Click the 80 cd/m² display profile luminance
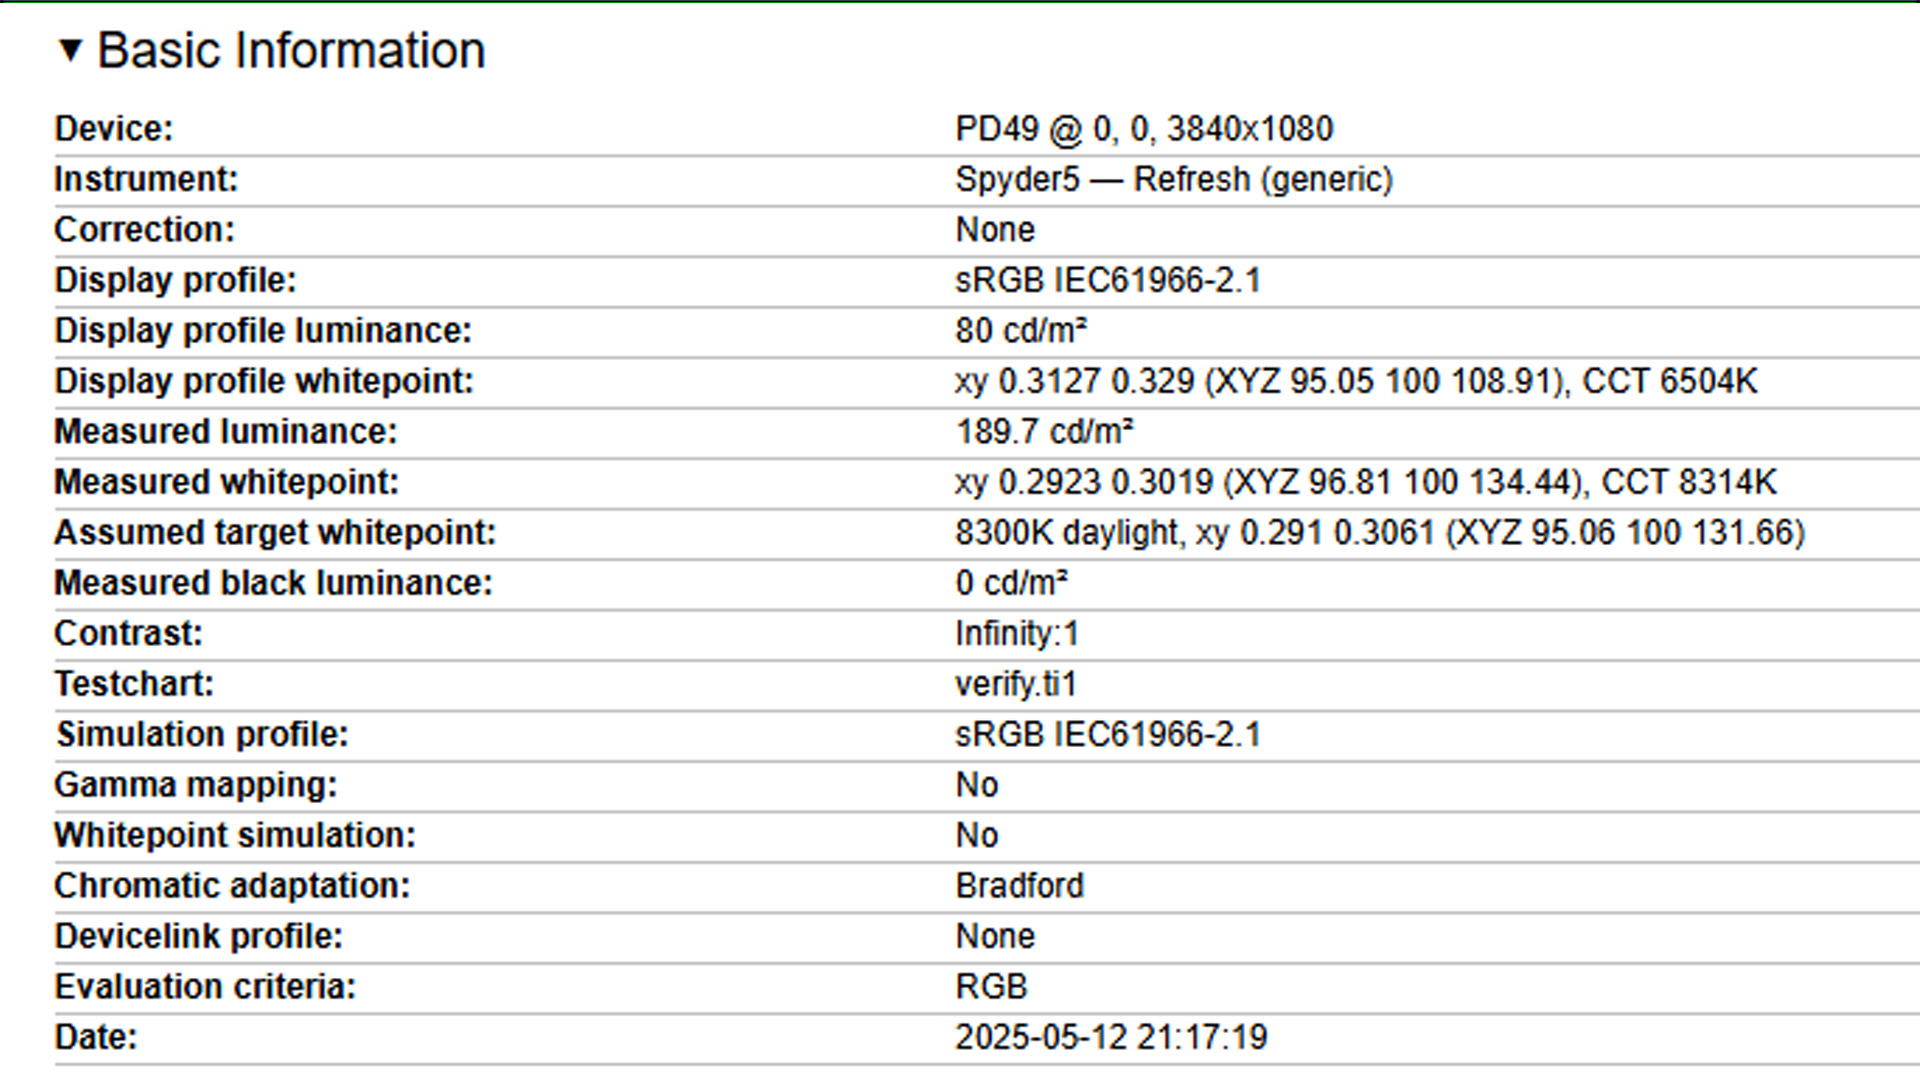This screenshot has width=1920, height=1080. click(1020, 331)
